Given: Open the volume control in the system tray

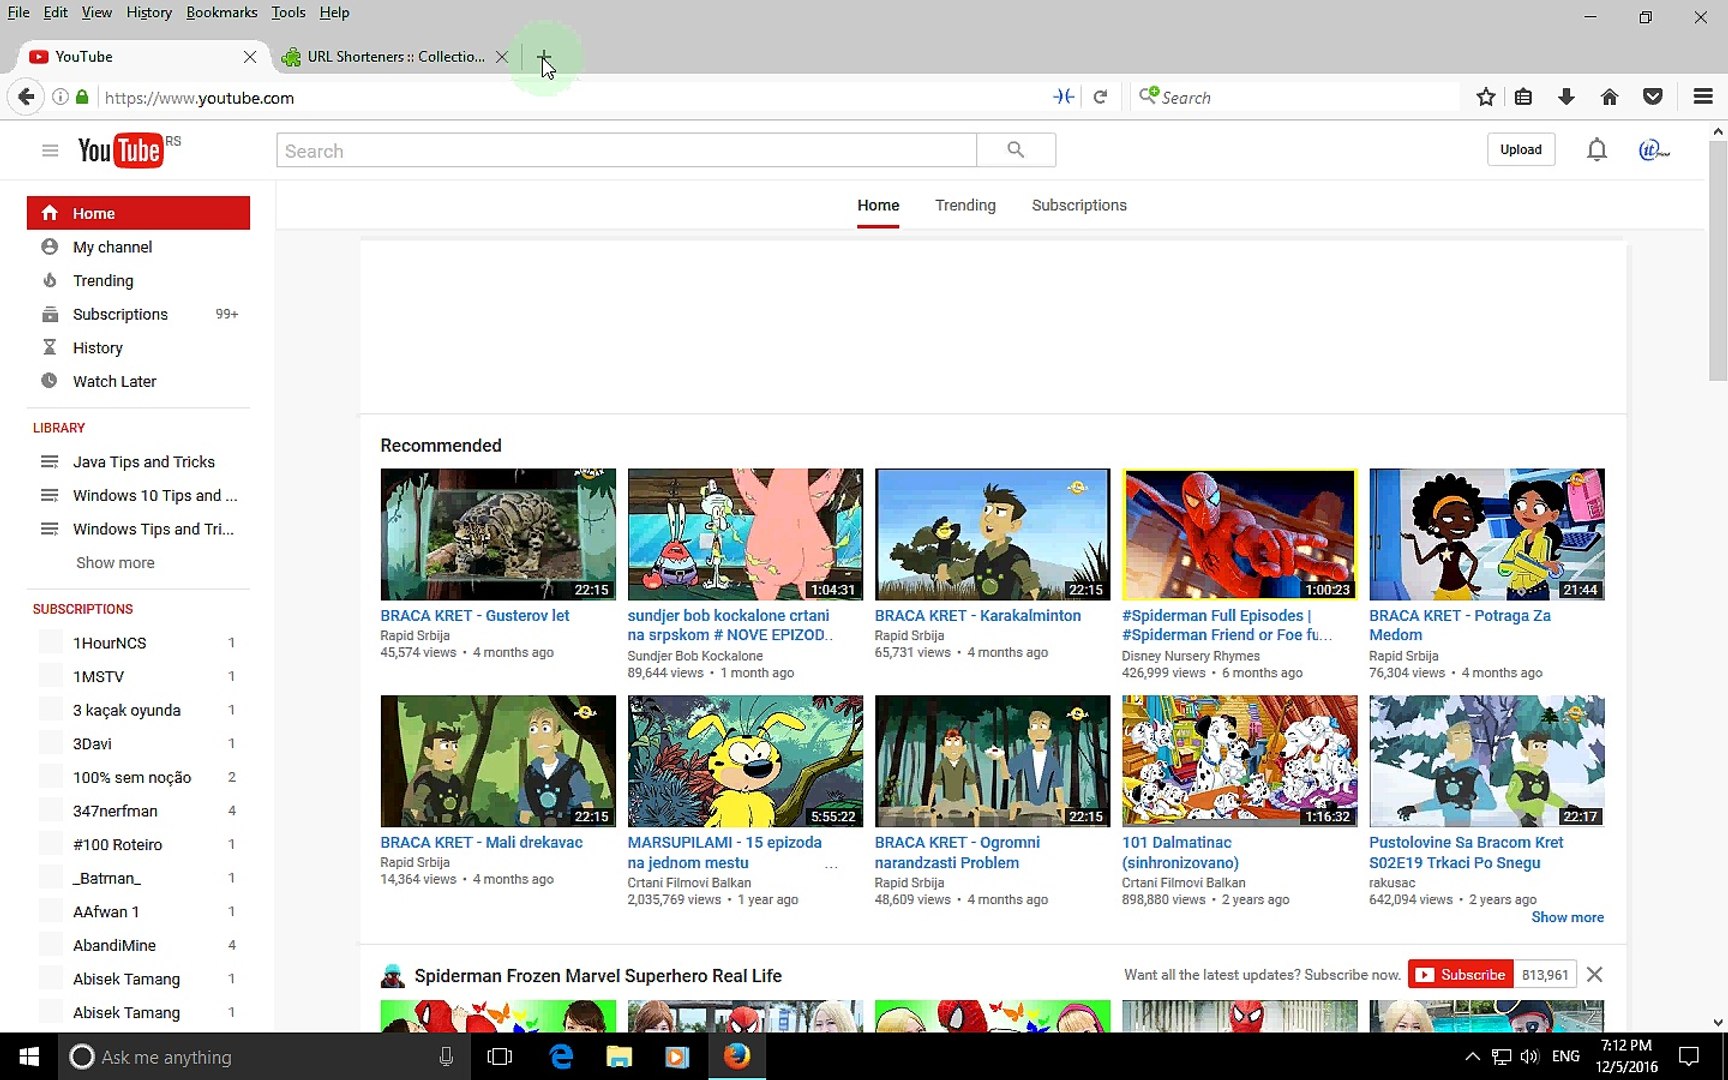Looking at the screenshot, I should (x=1529, y=1057).
